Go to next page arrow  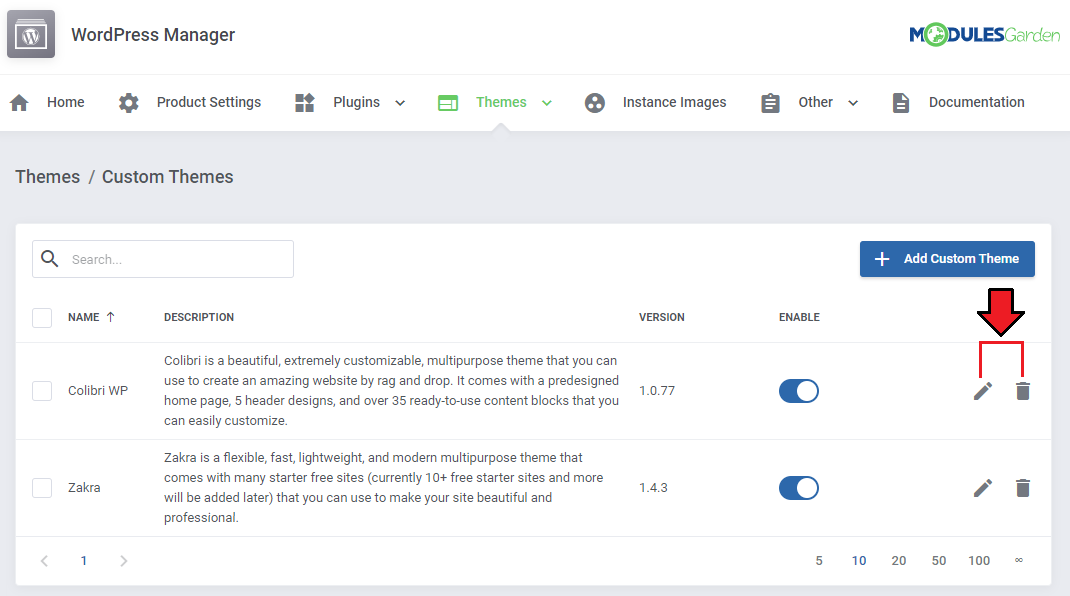pyautogui.click(x=124, y=560)
